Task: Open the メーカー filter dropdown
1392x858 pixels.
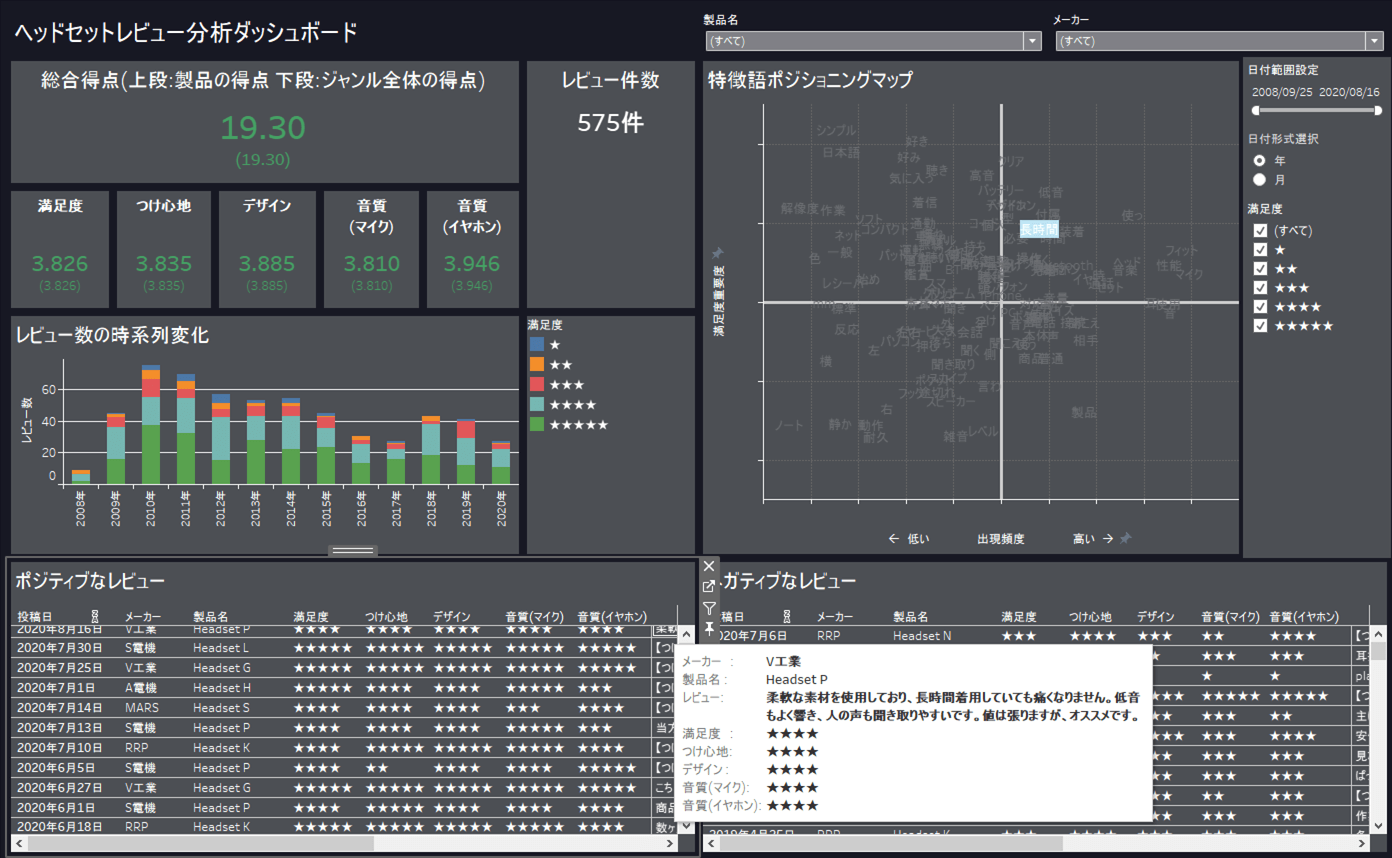Action: point(1374,41)
